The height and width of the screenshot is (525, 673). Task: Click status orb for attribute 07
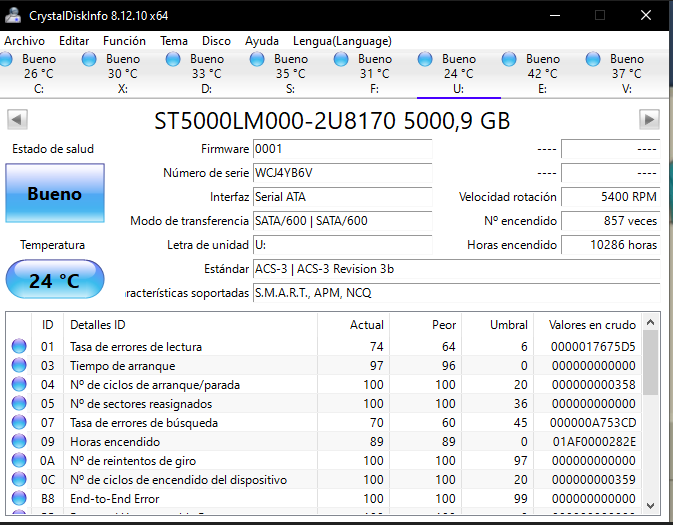pos(19,422)
